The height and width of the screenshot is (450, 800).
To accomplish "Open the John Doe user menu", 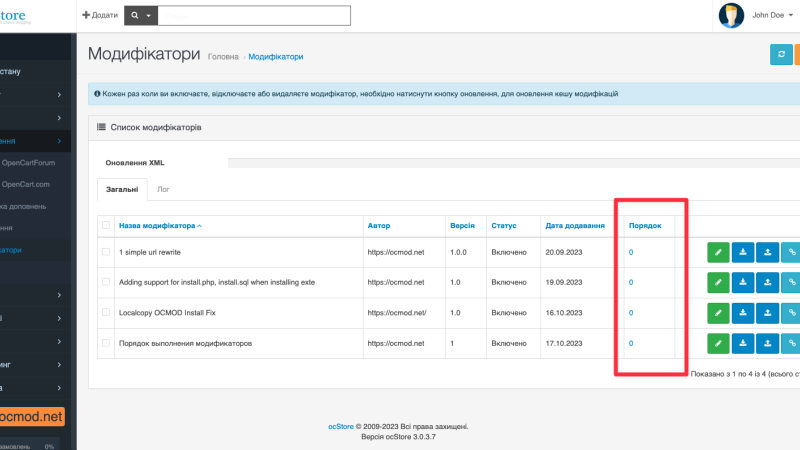I will coord(772,15).
